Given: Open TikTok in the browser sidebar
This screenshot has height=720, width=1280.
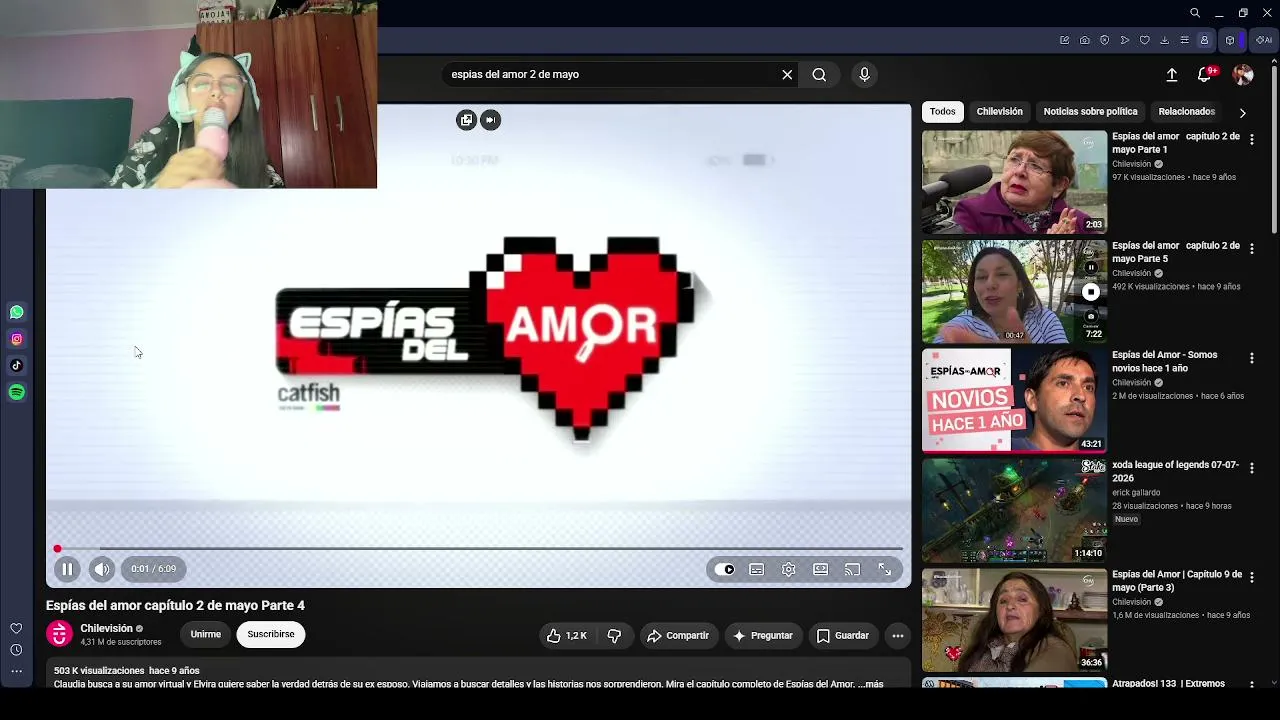Looking at the screenshot, I should [x=16, y=366].
